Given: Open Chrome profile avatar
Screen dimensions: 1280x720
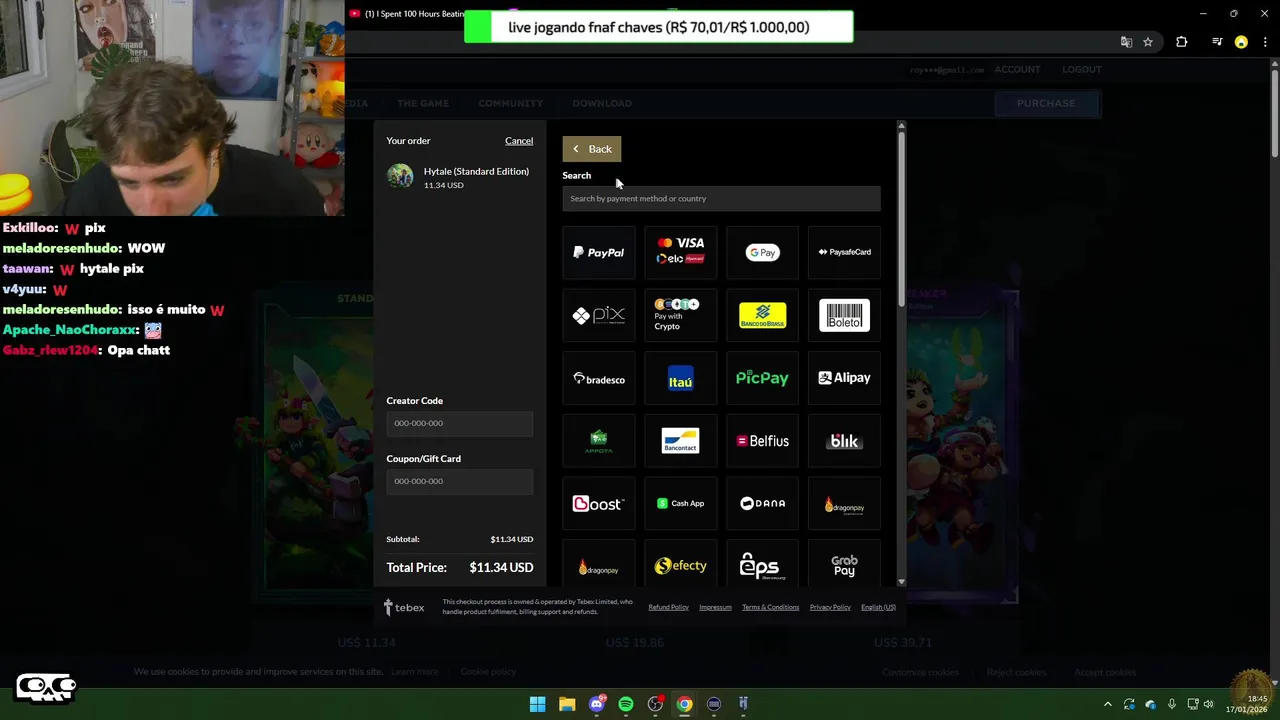Looking at the screenshot, I should [x=1241, y=42].
